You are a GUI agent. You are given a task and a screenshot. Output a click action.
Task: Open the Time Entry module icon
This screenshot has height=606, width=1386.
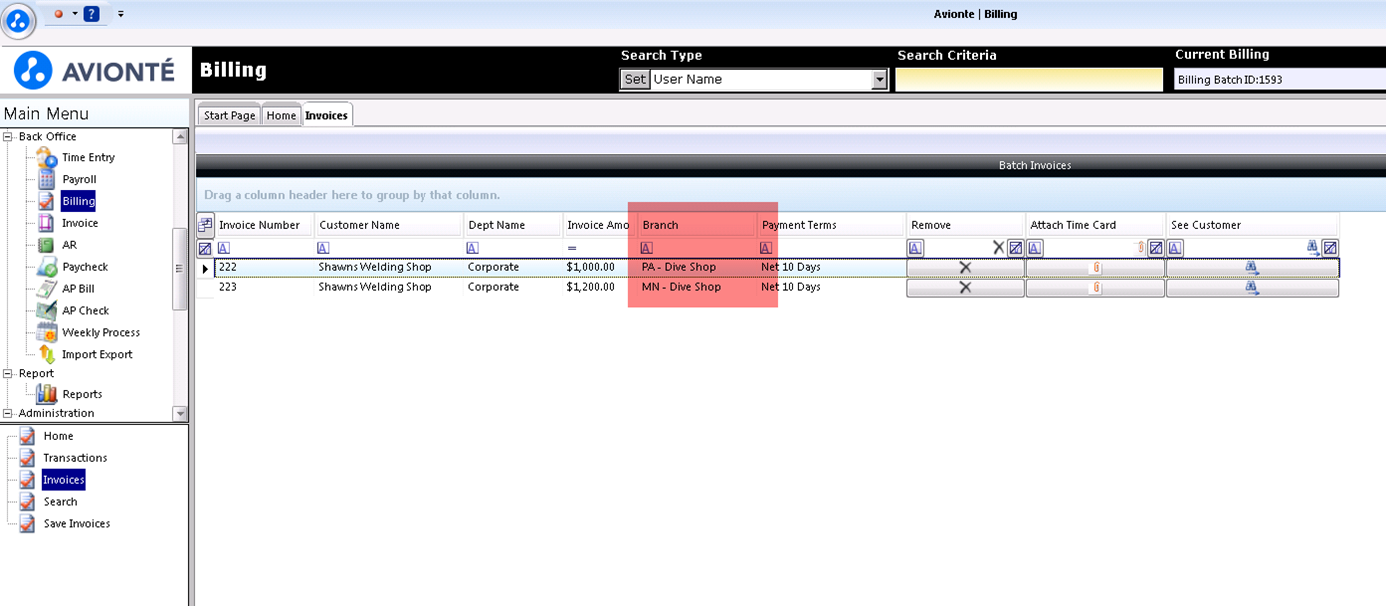click(47, 157)
